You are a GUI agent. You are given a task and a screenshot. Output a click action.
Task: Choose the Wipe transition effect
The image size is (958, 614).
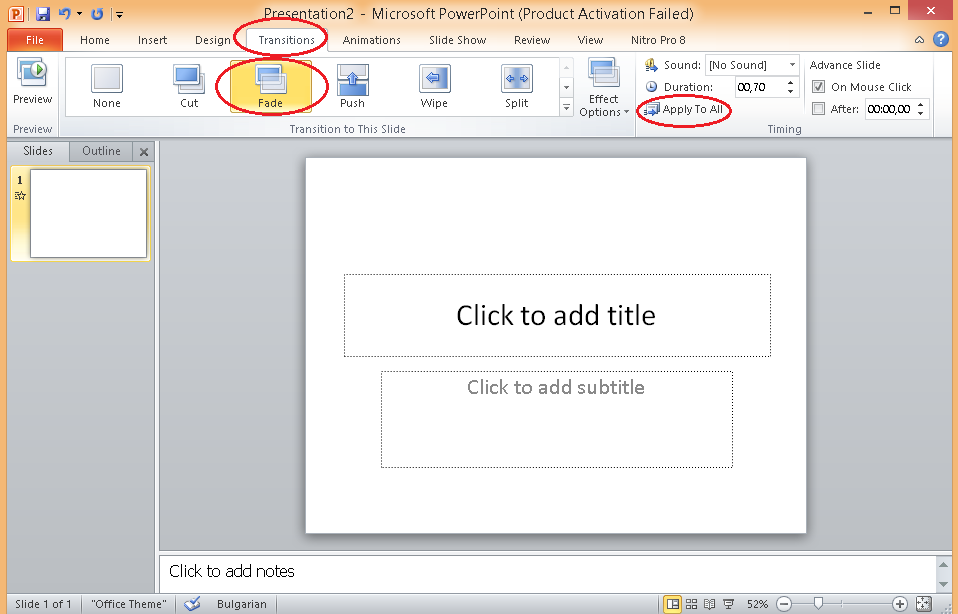434,86
